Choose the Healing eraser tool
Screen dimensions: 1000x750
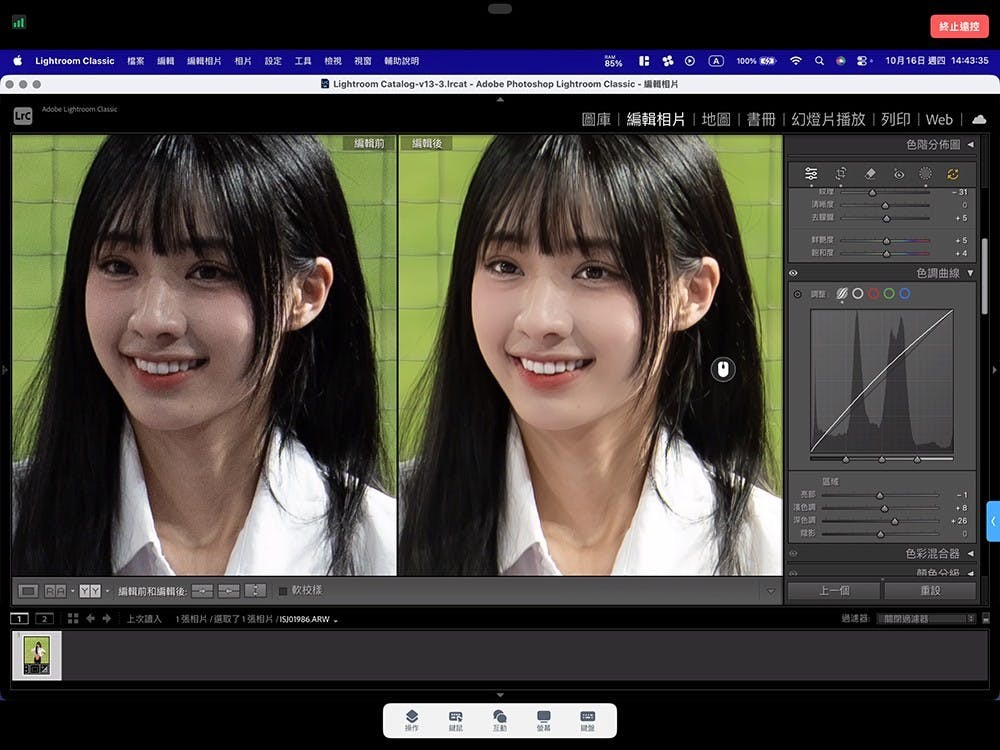pyautogui.click(x=869, y=174)
